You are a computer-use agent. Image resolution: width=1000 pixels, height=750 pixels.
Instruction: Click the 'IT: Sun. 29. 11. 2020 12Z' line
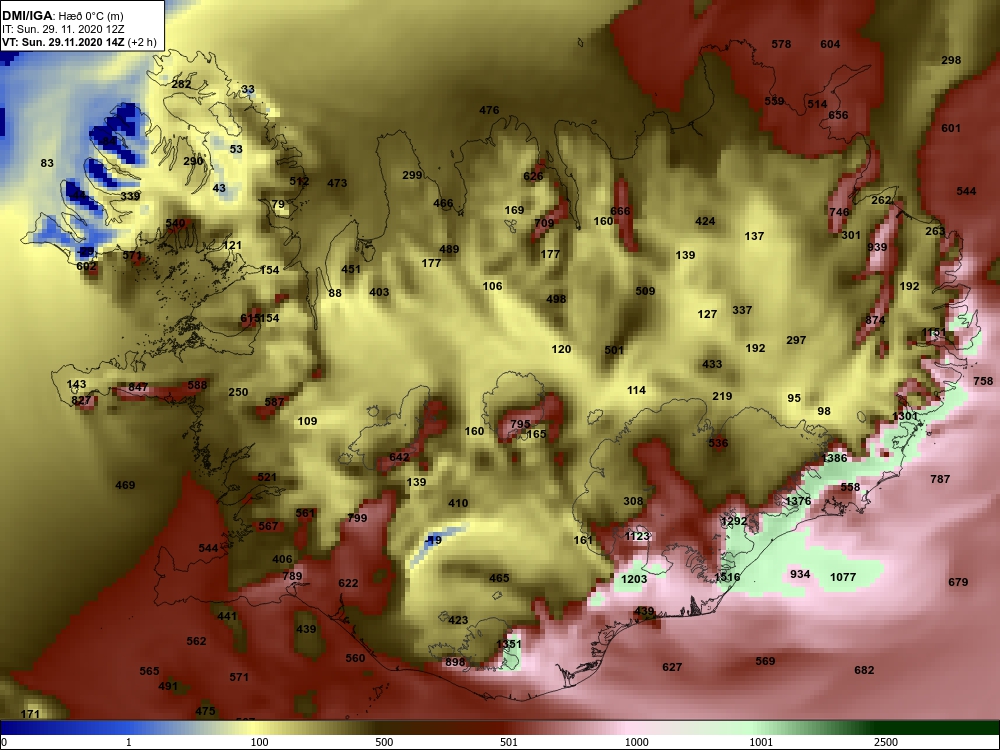tap(63, 29)
